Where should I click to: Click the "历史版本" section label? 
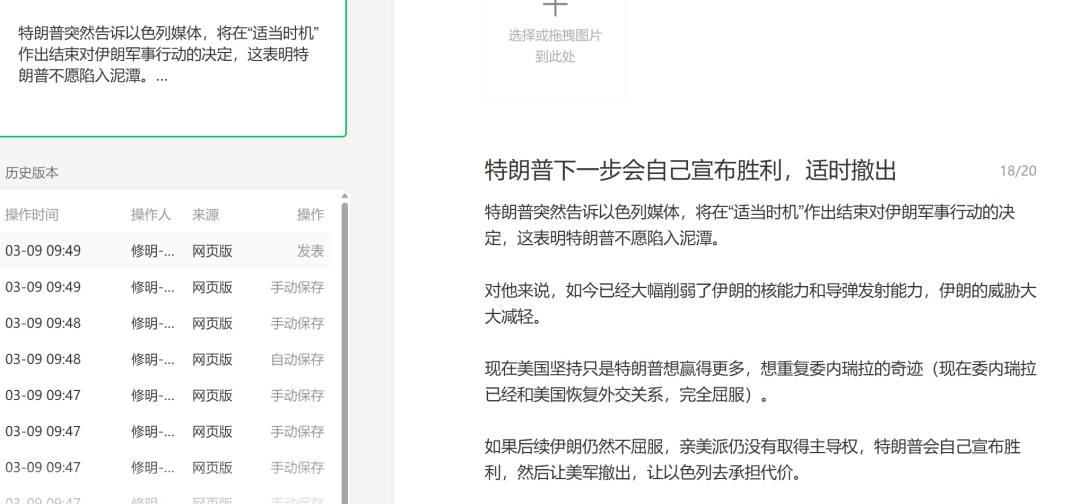[x=32, y=173]
